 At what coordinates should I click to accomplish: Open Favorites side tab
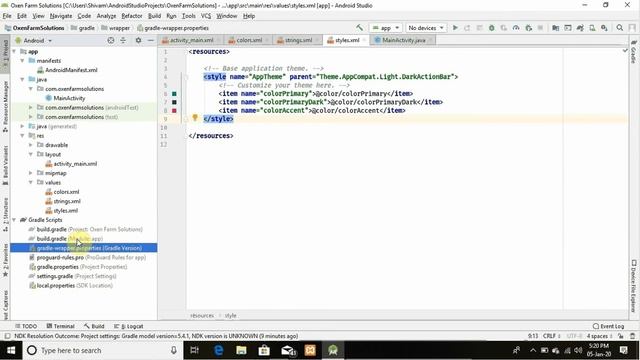click(x=5, y=260)
